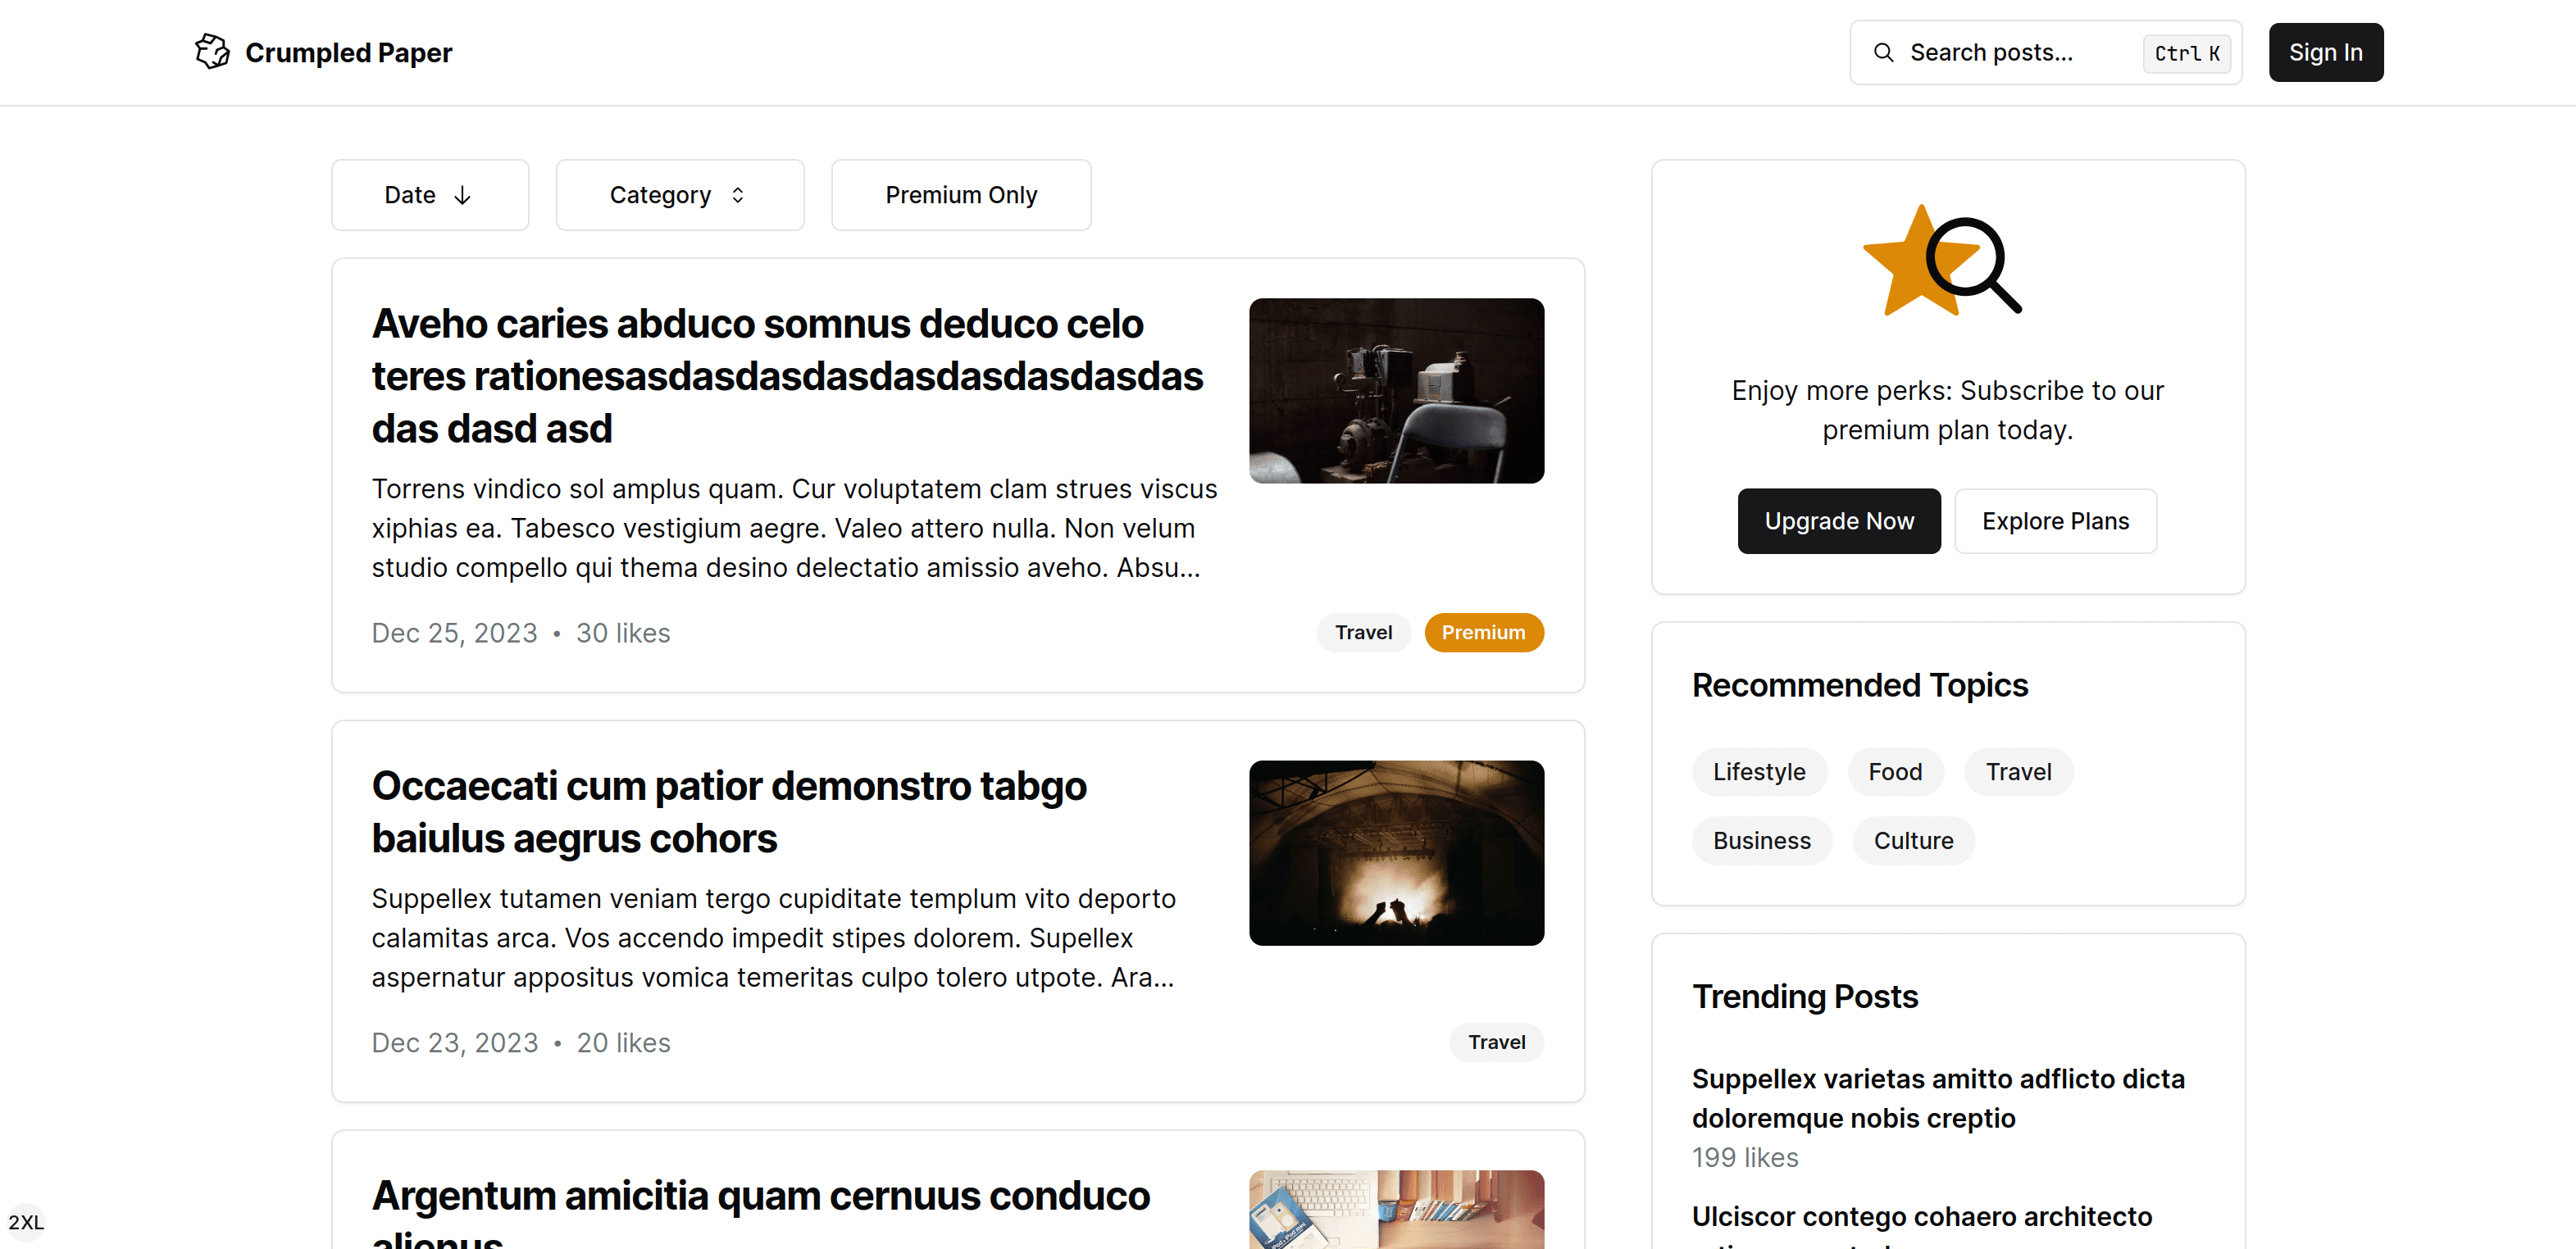Click the search magnifier icon
This screenshot has height=1249, width=2576.
1883,52
